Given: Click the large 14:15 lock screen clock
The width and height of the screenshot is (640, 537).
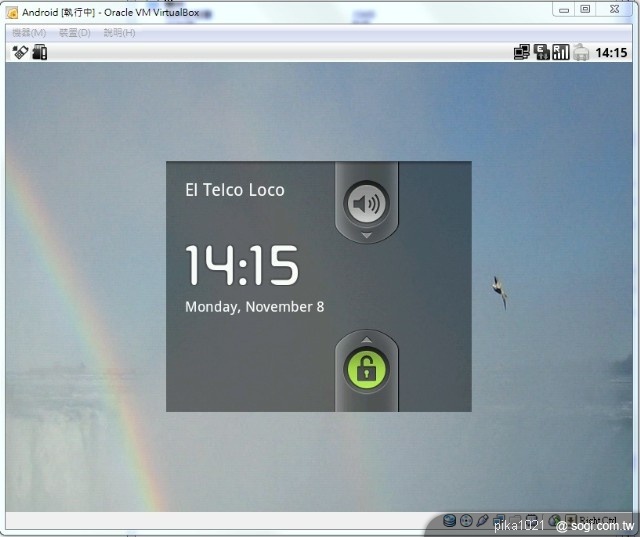Looking at the screenshot, I should (x=242, y=266).
